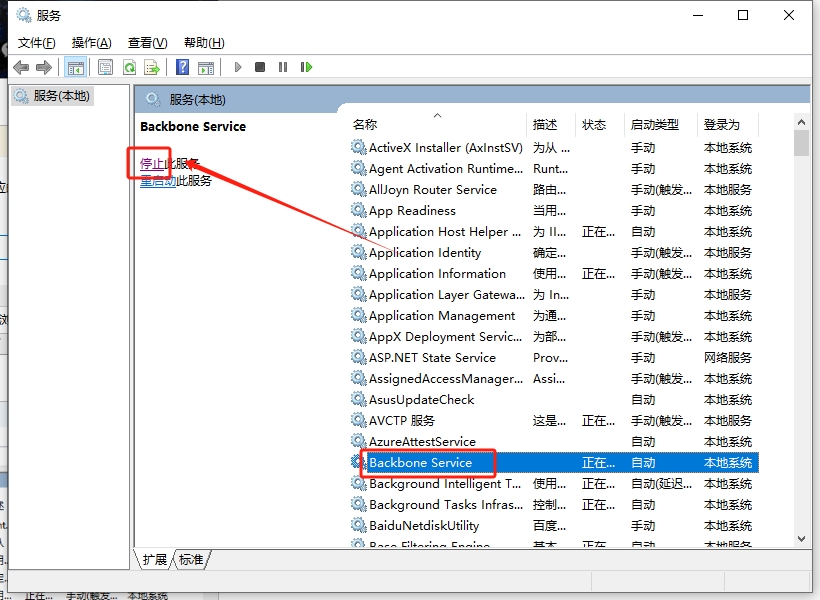Open the 文件(F) menu
Screen dimensions: 820x600
[x=37, y=42]
